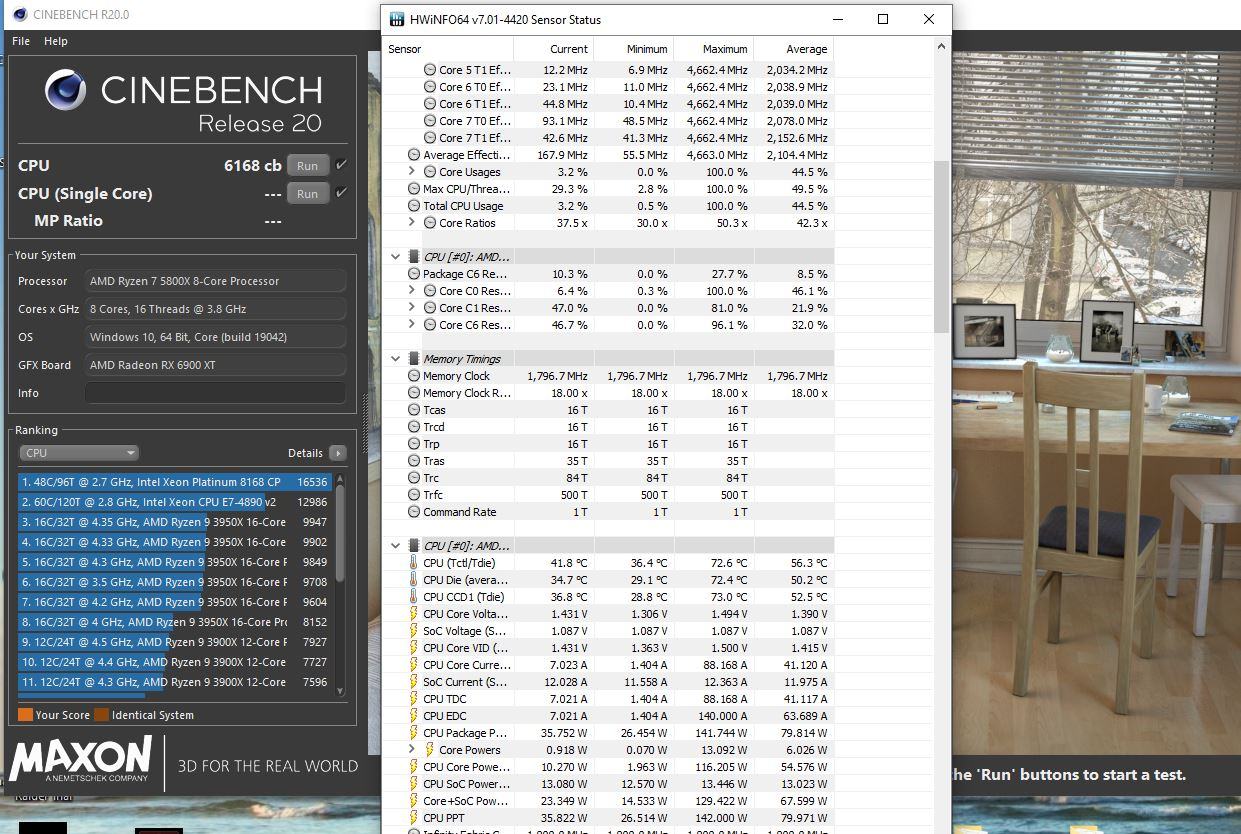Click the ranking list scroll up arrow
Screen dimensions: 1241x834
(340, 479)
